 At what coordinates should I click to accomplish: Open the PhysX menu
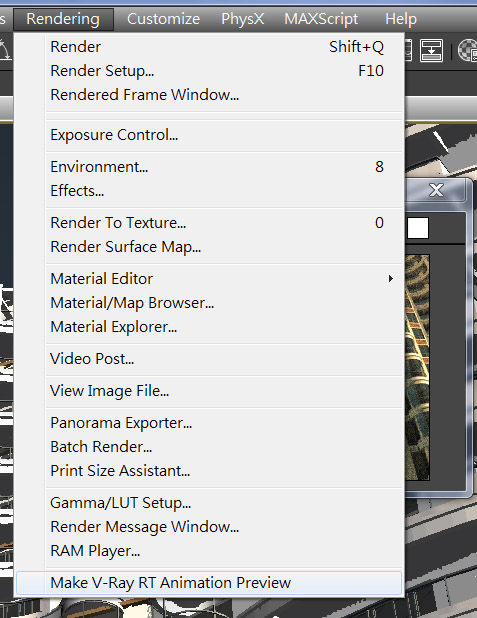pyautogui.click(x=242, y=19)
